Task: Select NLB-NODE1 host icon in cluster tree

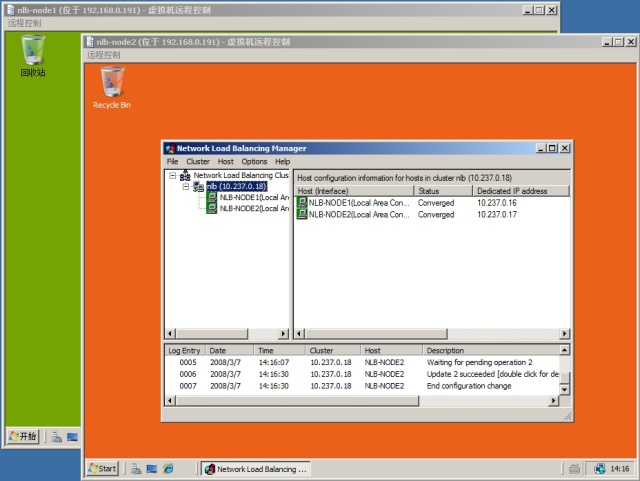Action: coord(212,198)
